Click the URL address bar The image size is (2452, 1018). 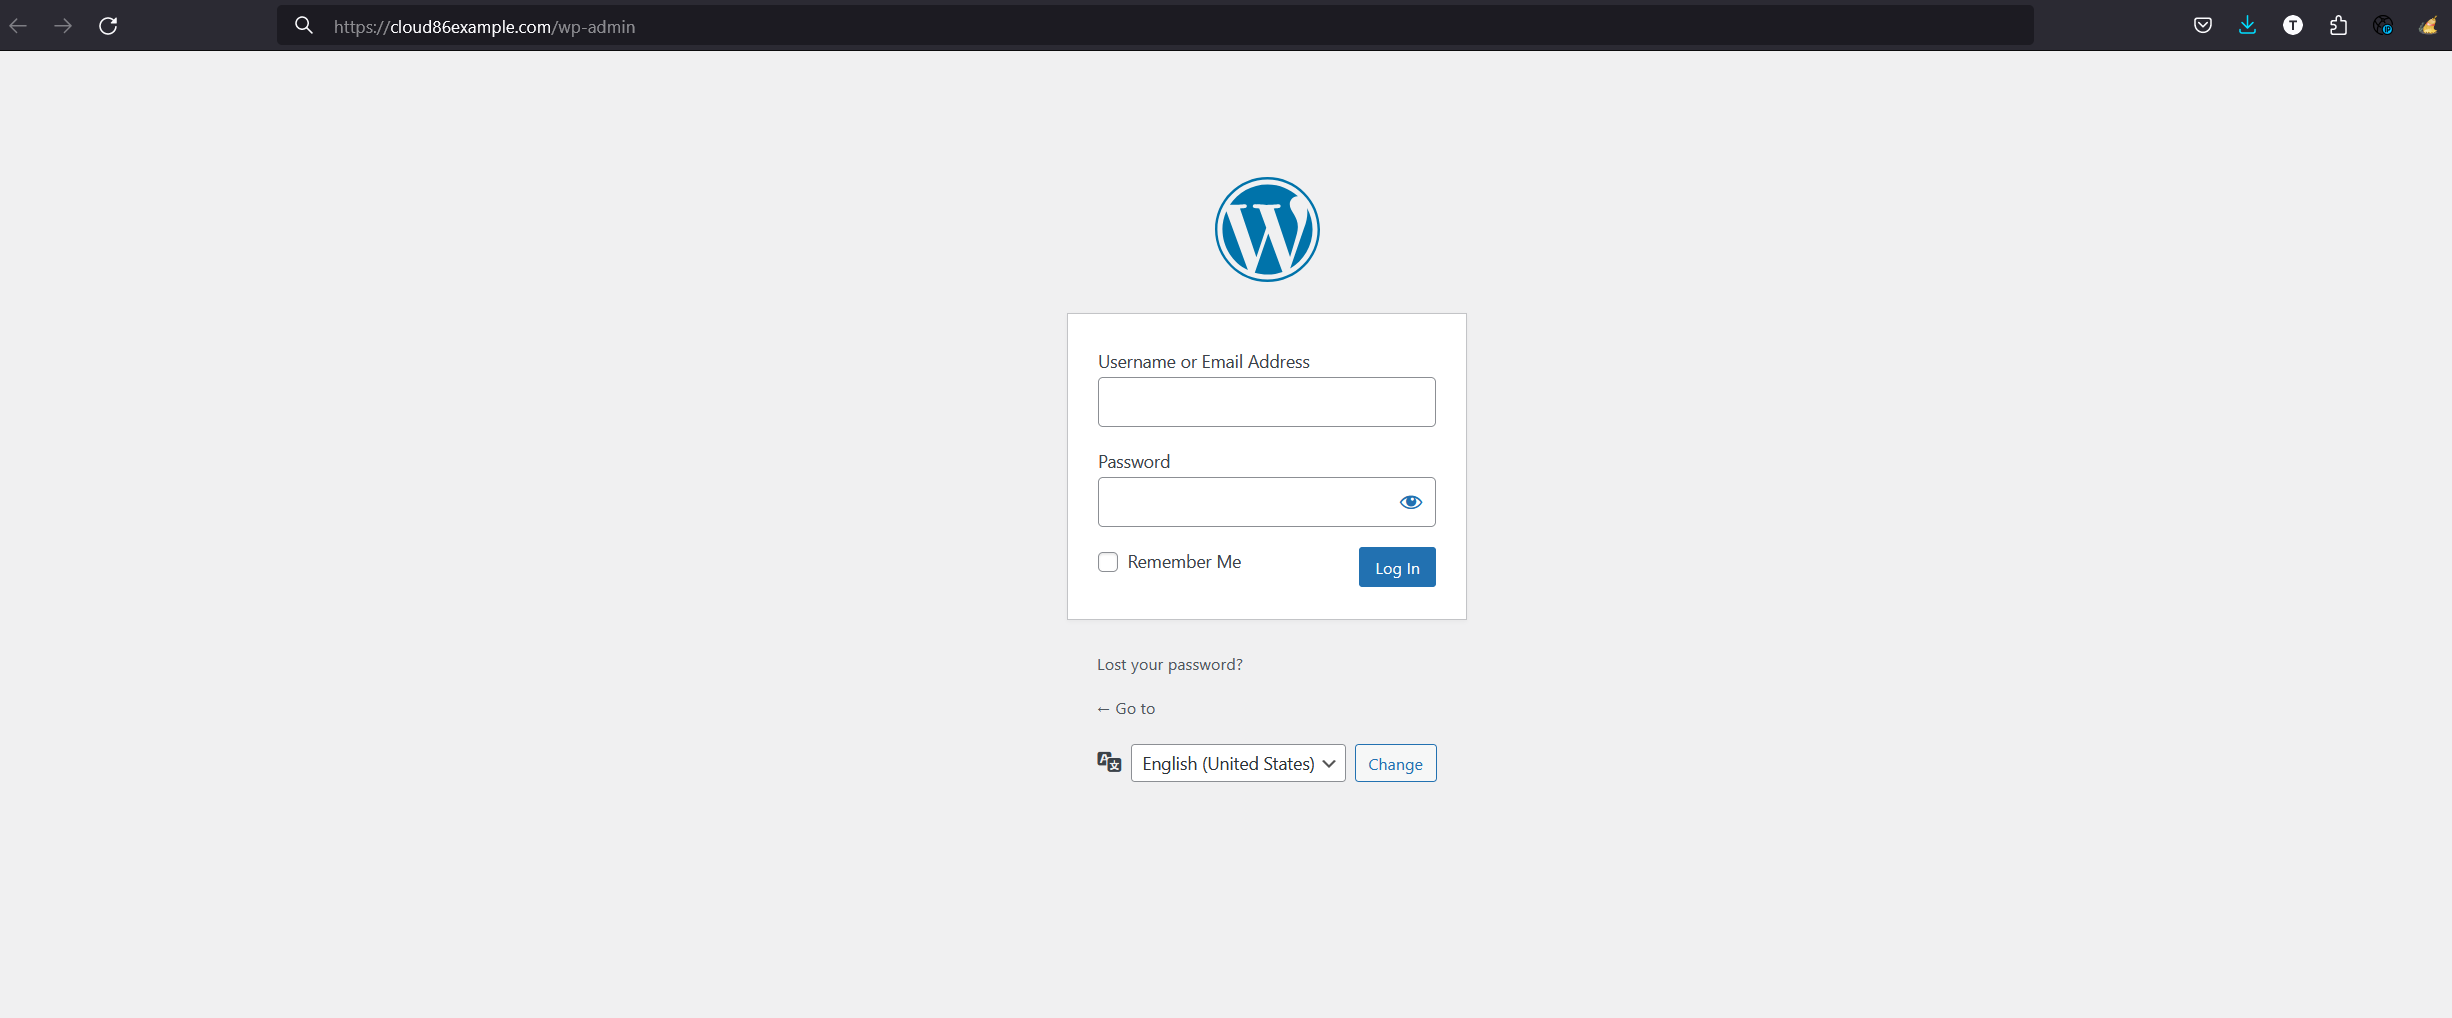(x=1155, y=26)
